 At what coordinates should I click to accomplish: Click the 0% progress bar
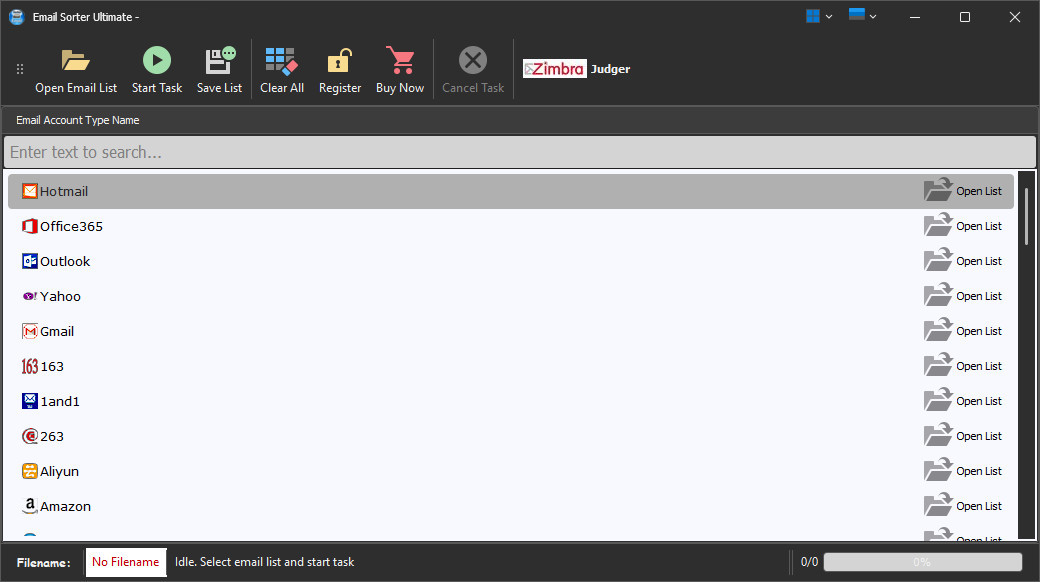point(923,562)
